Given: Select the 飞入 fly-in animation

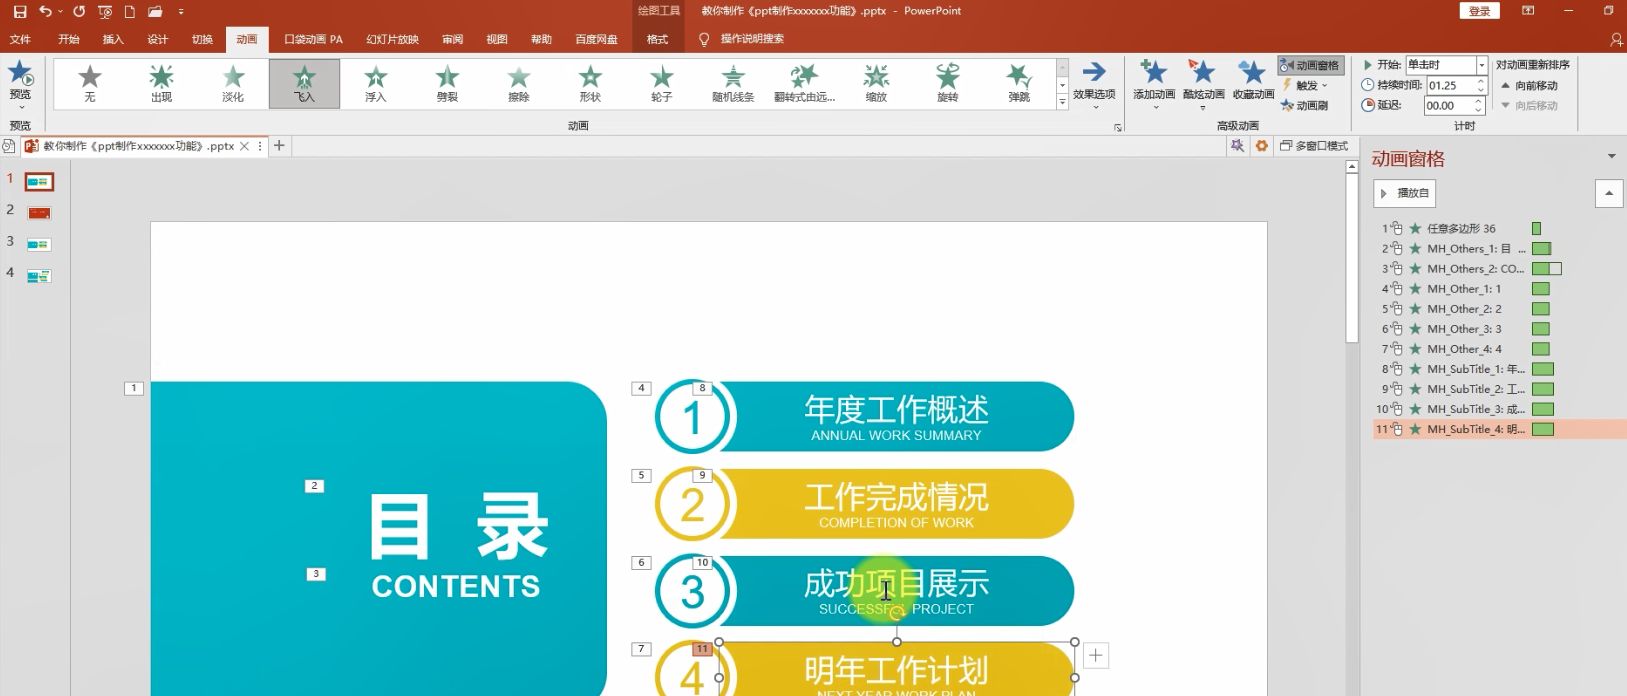Looking at the screenshot, I should (304, 84).
